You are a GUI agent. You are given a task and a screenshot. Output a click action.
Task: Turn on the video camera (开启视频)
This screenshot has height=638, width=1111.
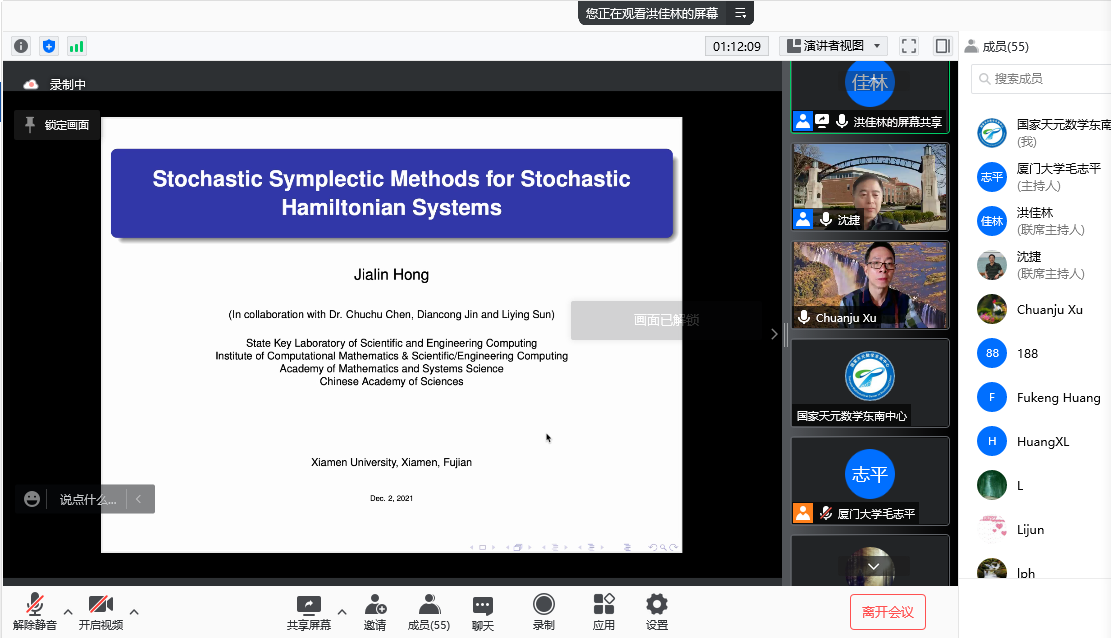point(100,612)
